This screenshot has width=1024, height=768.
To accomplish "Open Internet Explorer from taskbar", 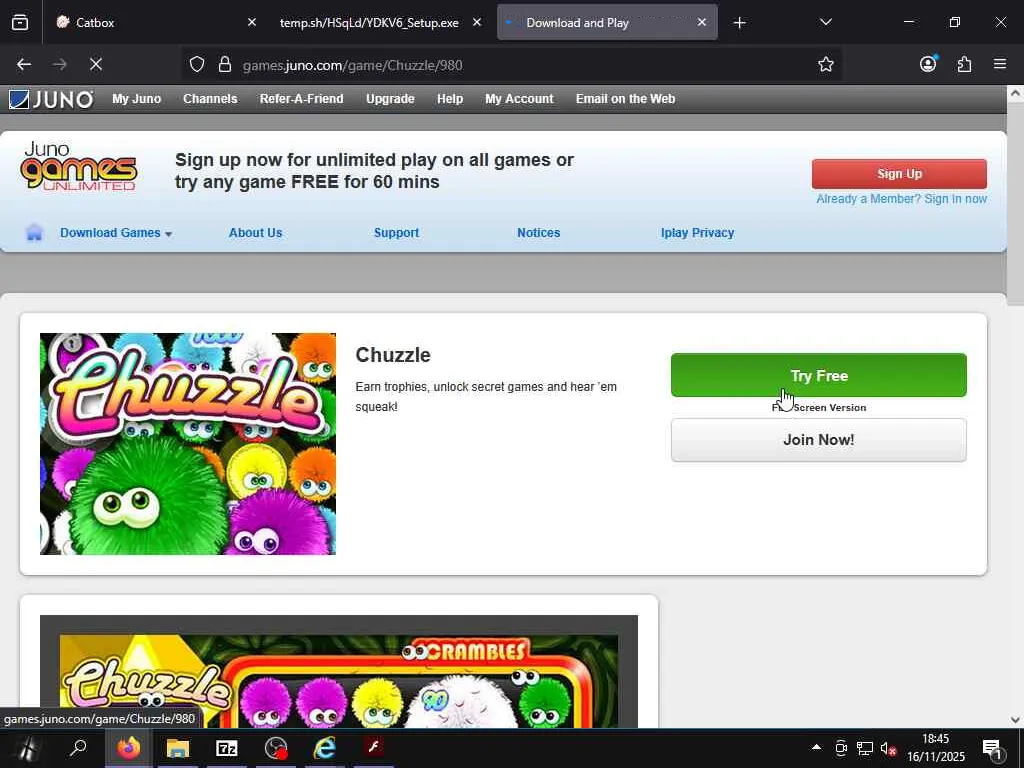I will pos(325,748).
